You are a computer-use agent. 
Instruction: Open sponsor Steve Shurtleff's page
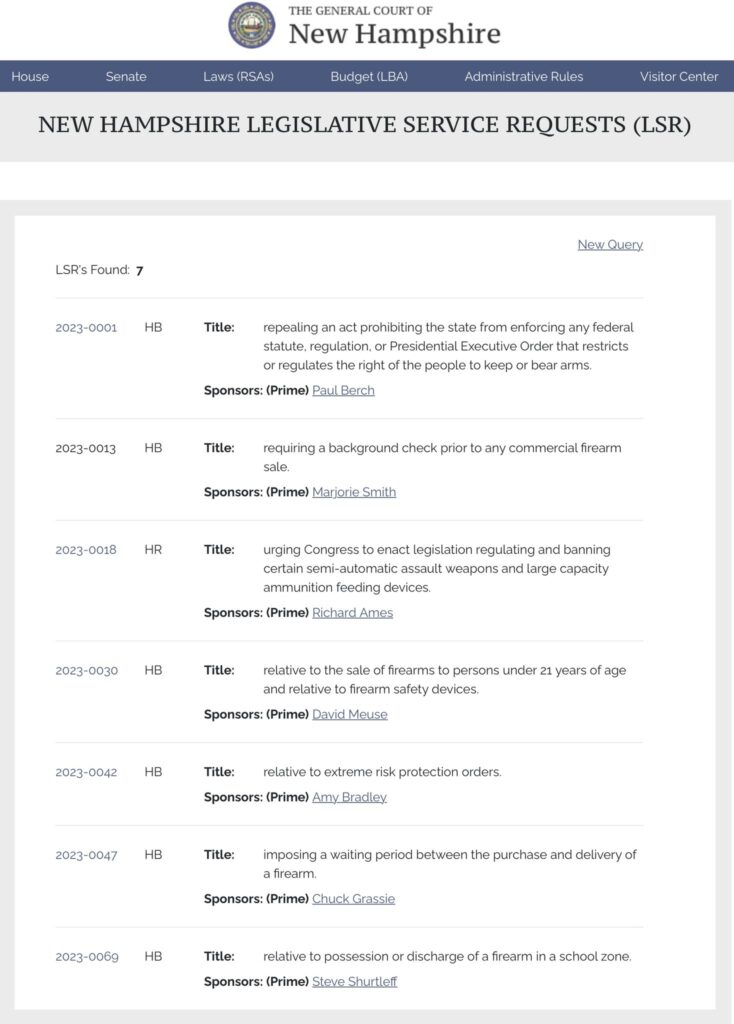click(354, 981)
